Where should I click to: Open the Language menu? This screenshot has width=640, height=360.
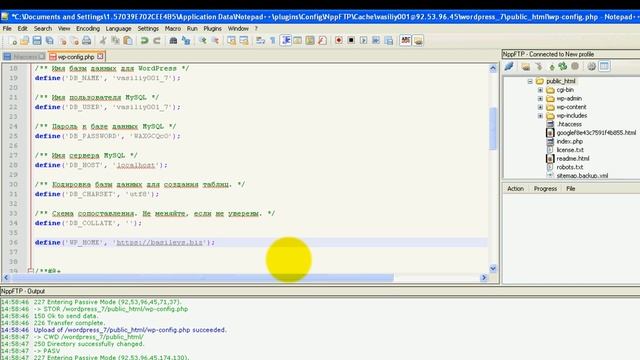[118, 29]
